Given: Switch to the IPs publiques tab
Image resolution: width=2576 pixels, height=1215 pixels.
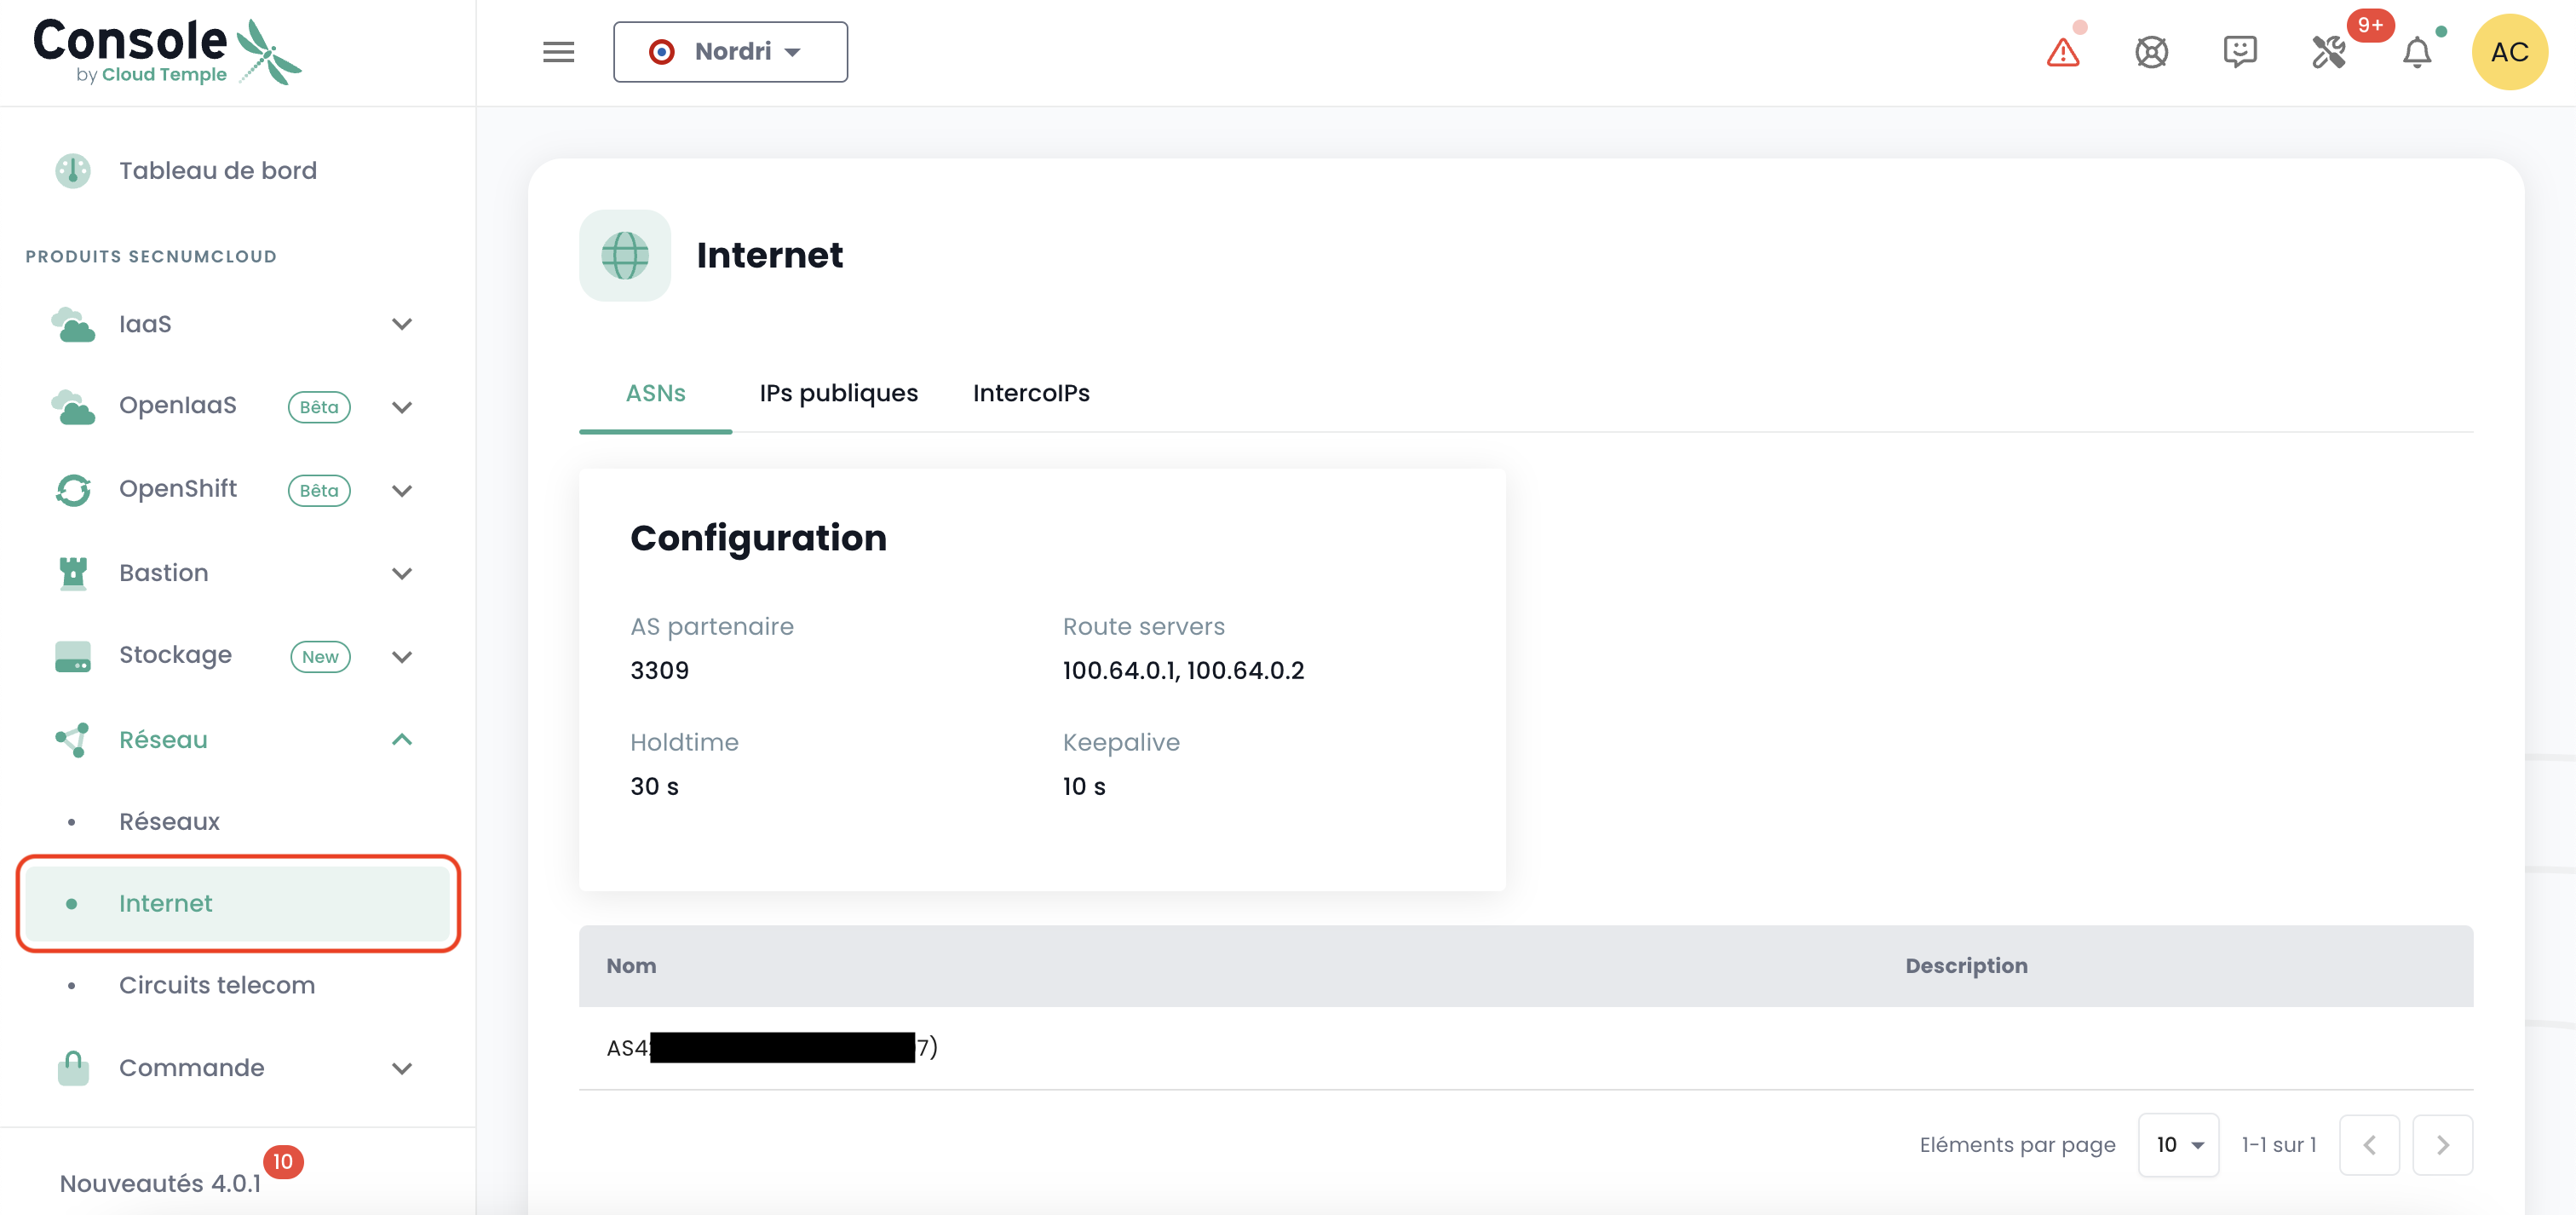Looking at the screenshot, I should pyautogui.click(x=838, y=393).
